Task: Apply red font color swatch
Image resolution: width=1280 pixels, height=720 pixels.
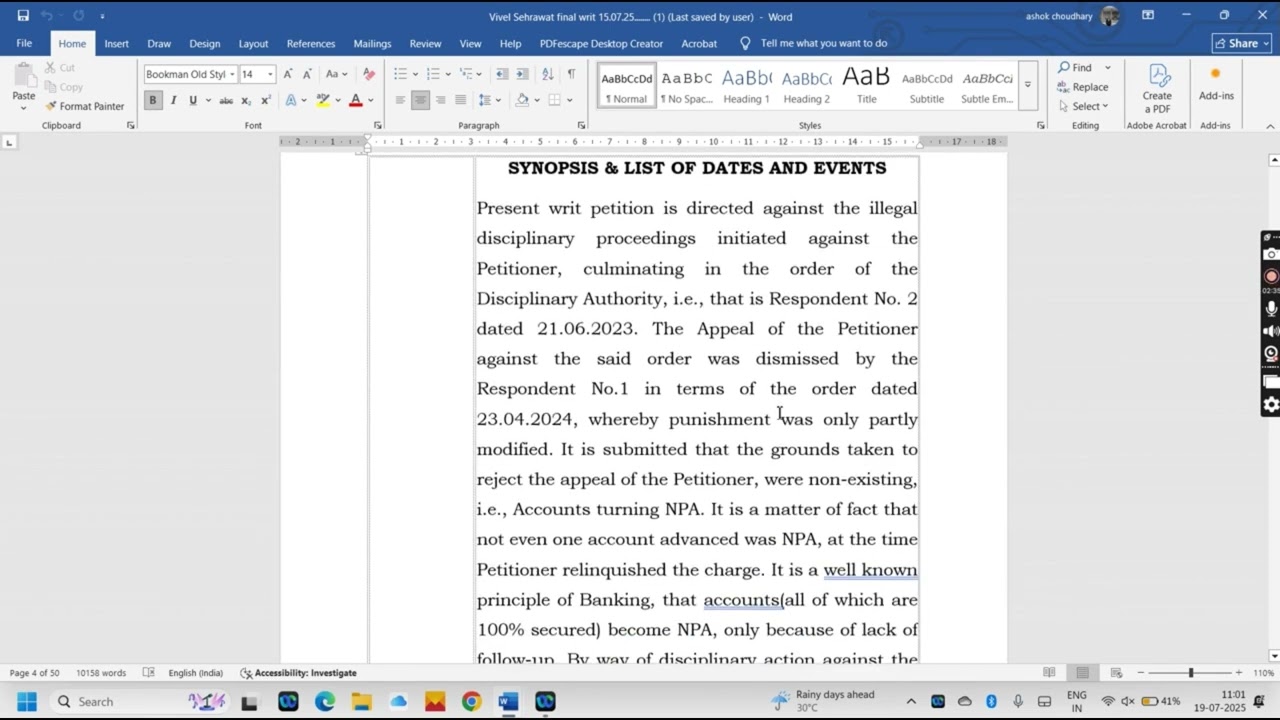Action: (355, 100)
